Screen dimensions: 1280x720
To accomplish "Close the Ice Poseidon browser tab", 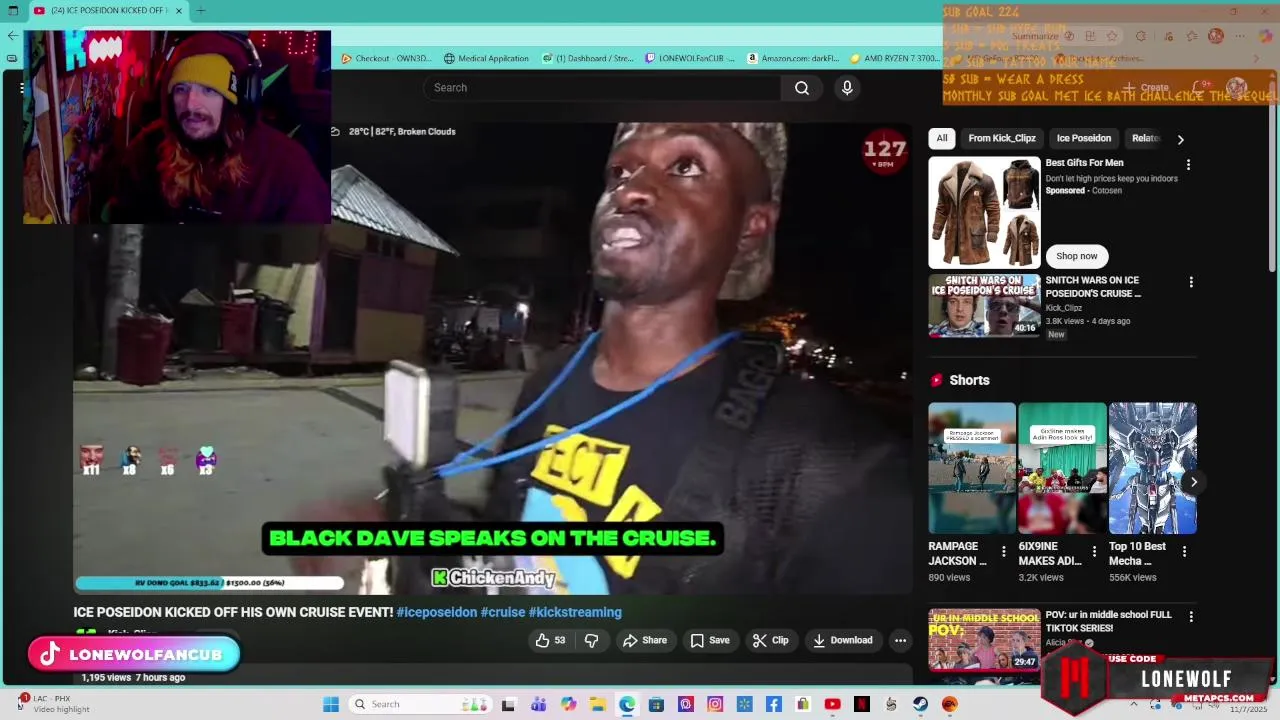I will (x=179, y=10).
